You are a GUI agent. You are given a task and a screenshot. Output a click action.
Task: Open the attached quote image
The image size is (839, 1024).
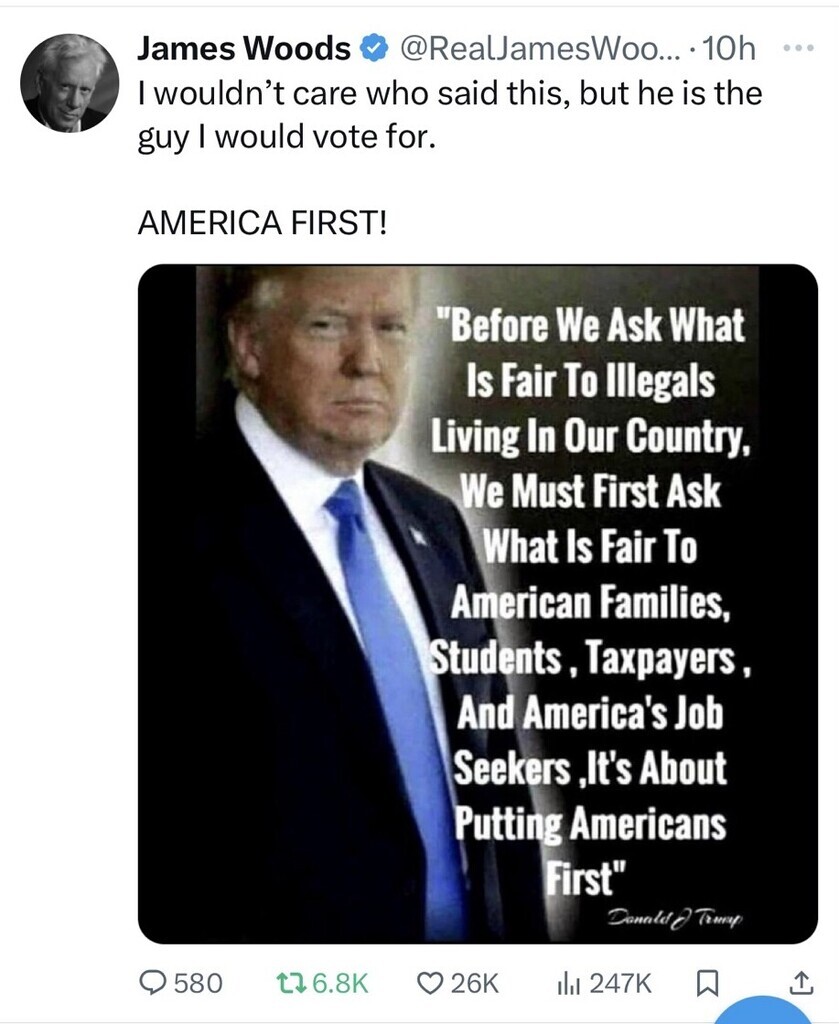click(477, 603)
